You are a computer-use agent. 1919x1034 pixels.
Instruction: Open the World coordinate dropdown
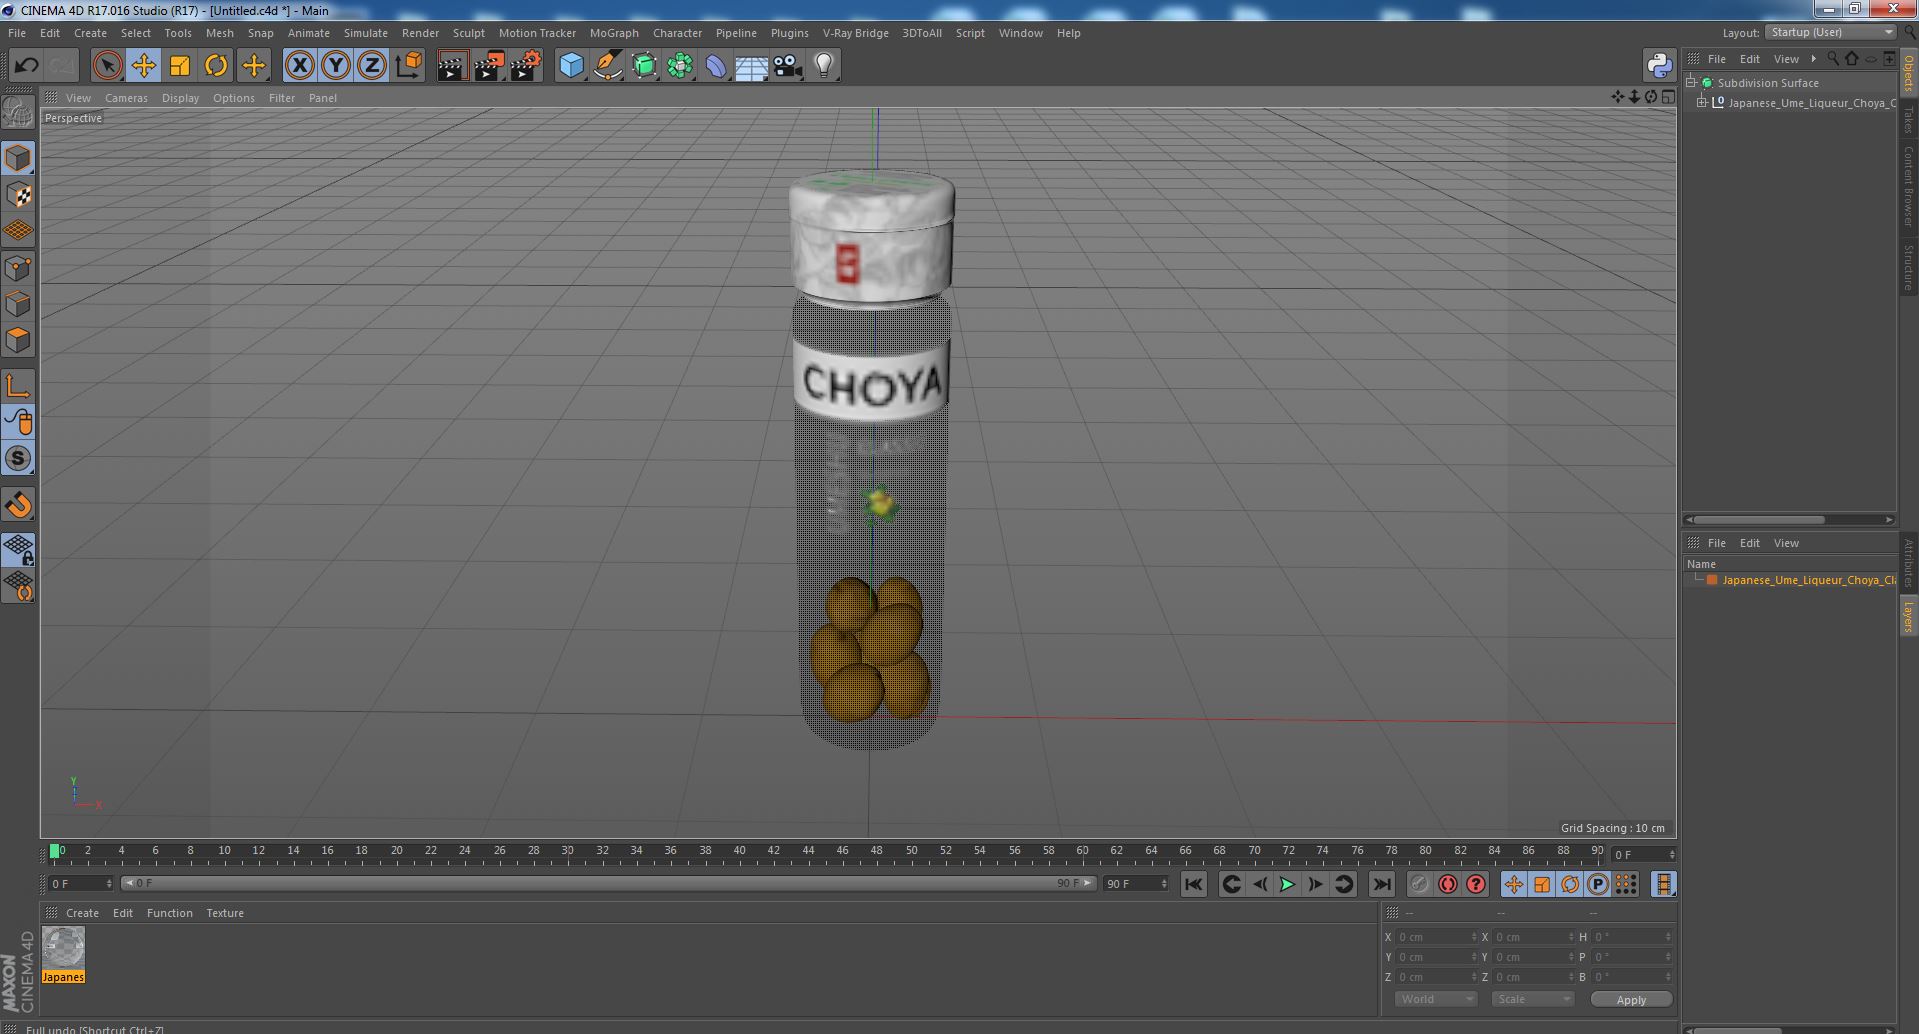[x=1436, y=999]
